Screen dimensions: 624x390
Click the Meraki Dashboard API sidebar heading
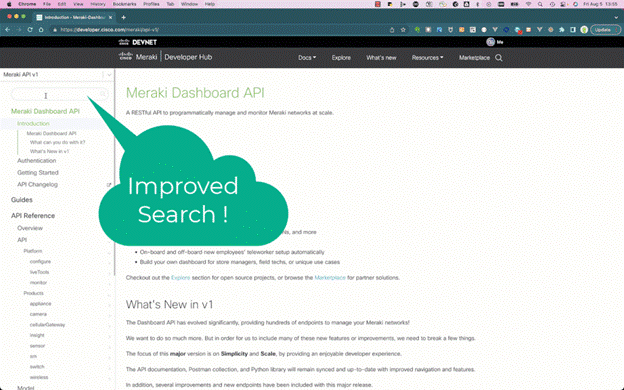[x=45, y=111]
